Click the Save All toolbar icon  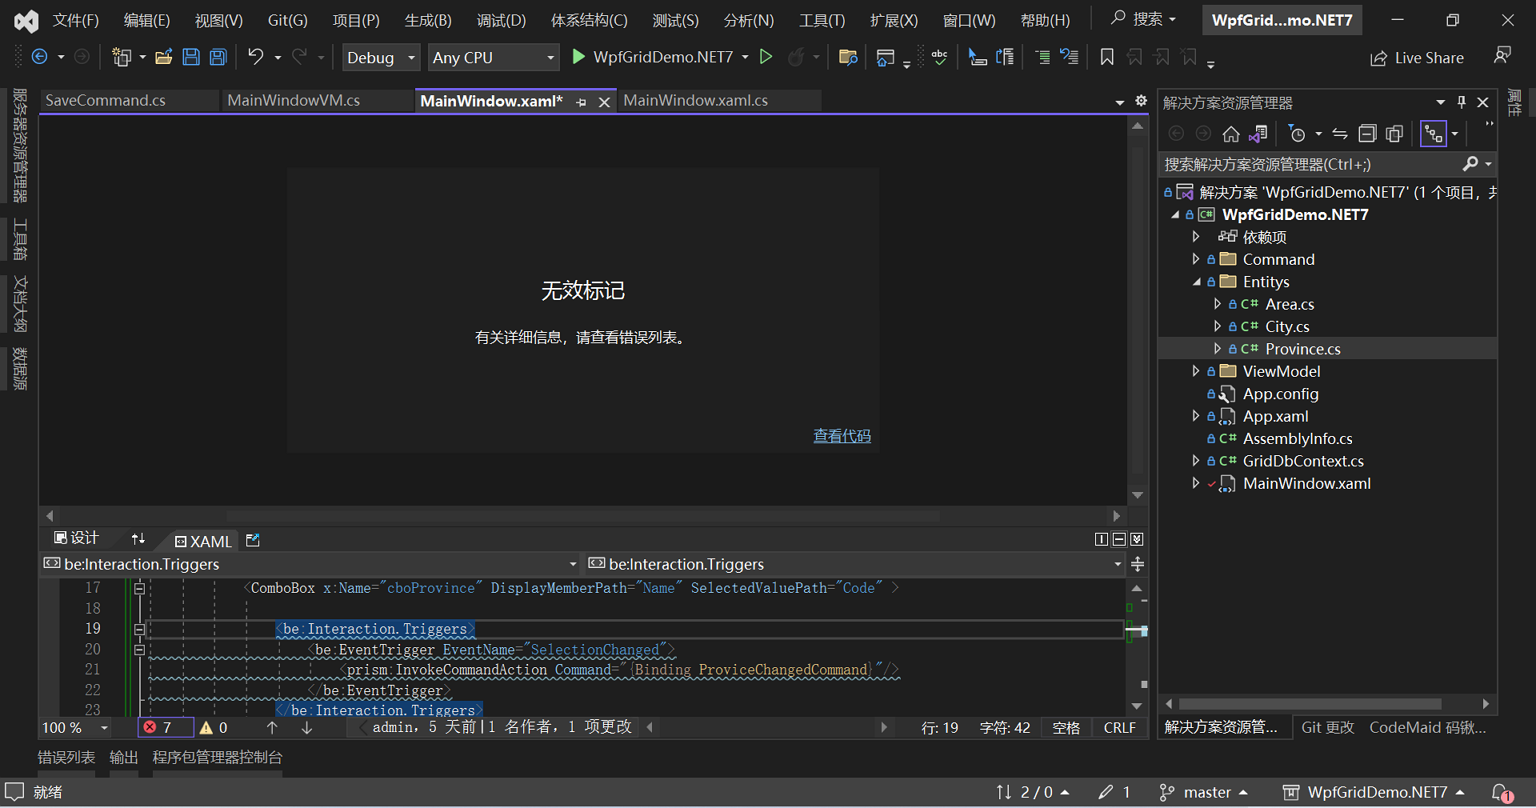(218, 57)
